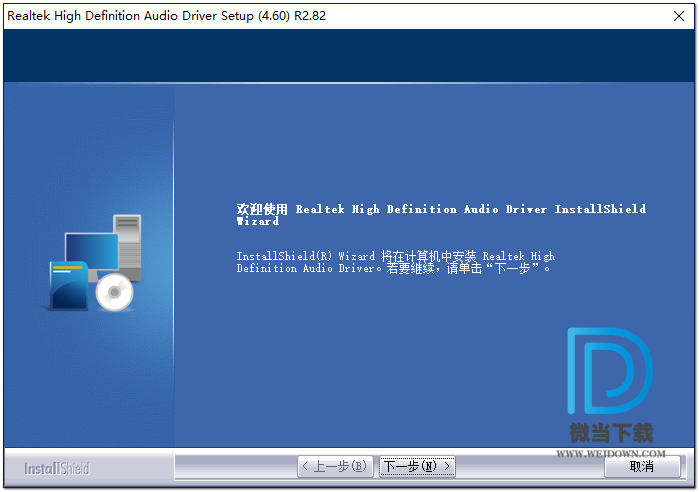Click the InstallShield logo in the footer

click(57, 469)
